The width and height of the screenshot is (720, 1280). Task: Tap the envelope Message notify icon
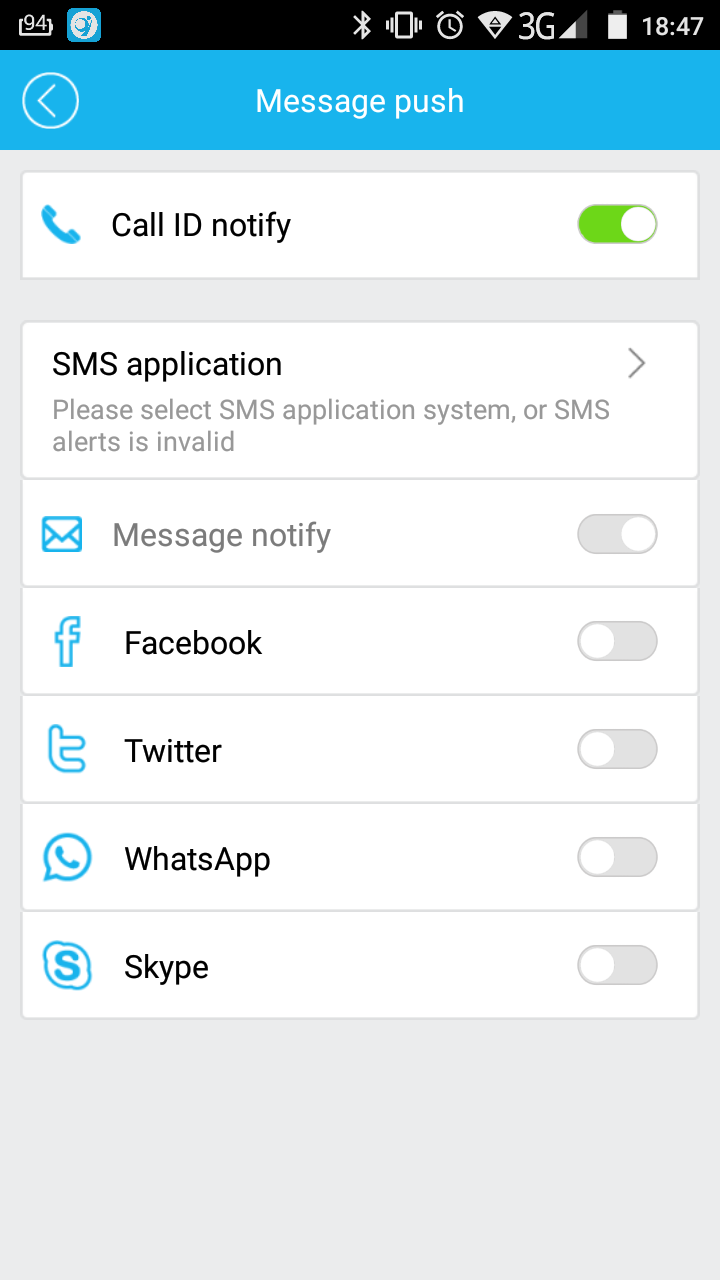62,535
